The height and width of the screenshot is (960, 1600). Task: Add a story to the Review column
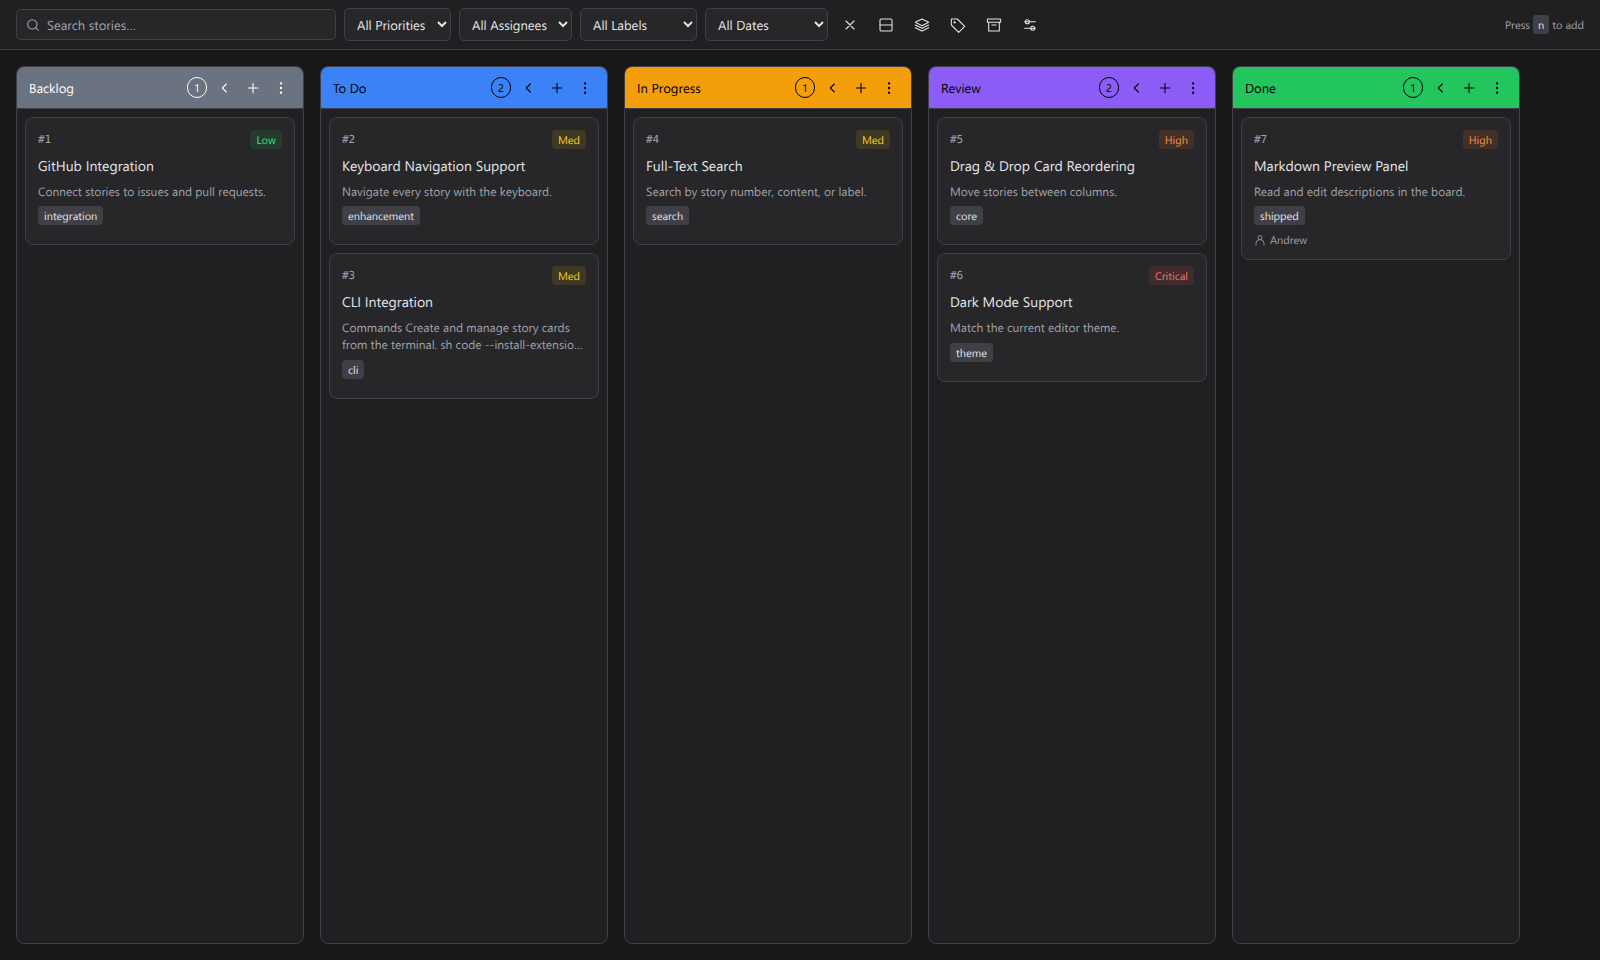pos(1165,88)
